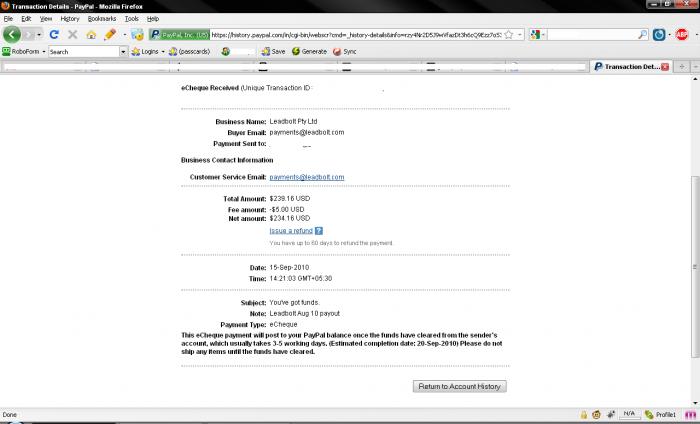The height and width of the screenshot is (424, 700).
Task: Click the pencil edit toolbar icon
Action: [110, 34]
